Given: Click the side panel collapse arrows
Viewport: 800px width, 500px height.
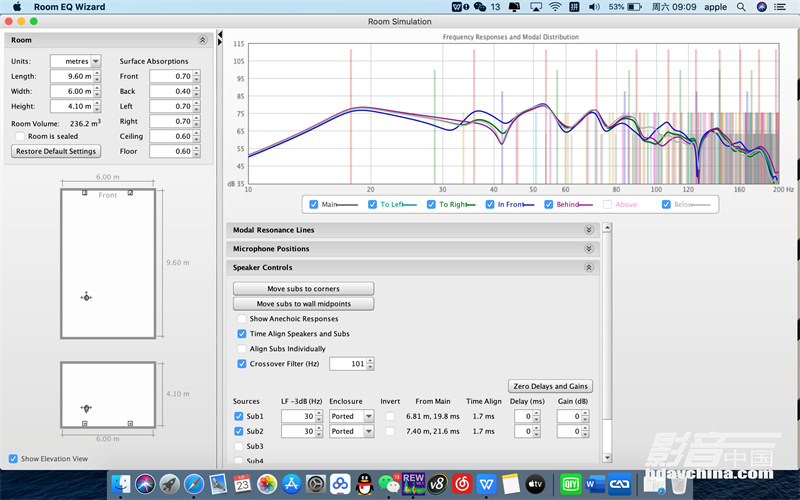Looking at the screenshot, I should tap(220, 38).
